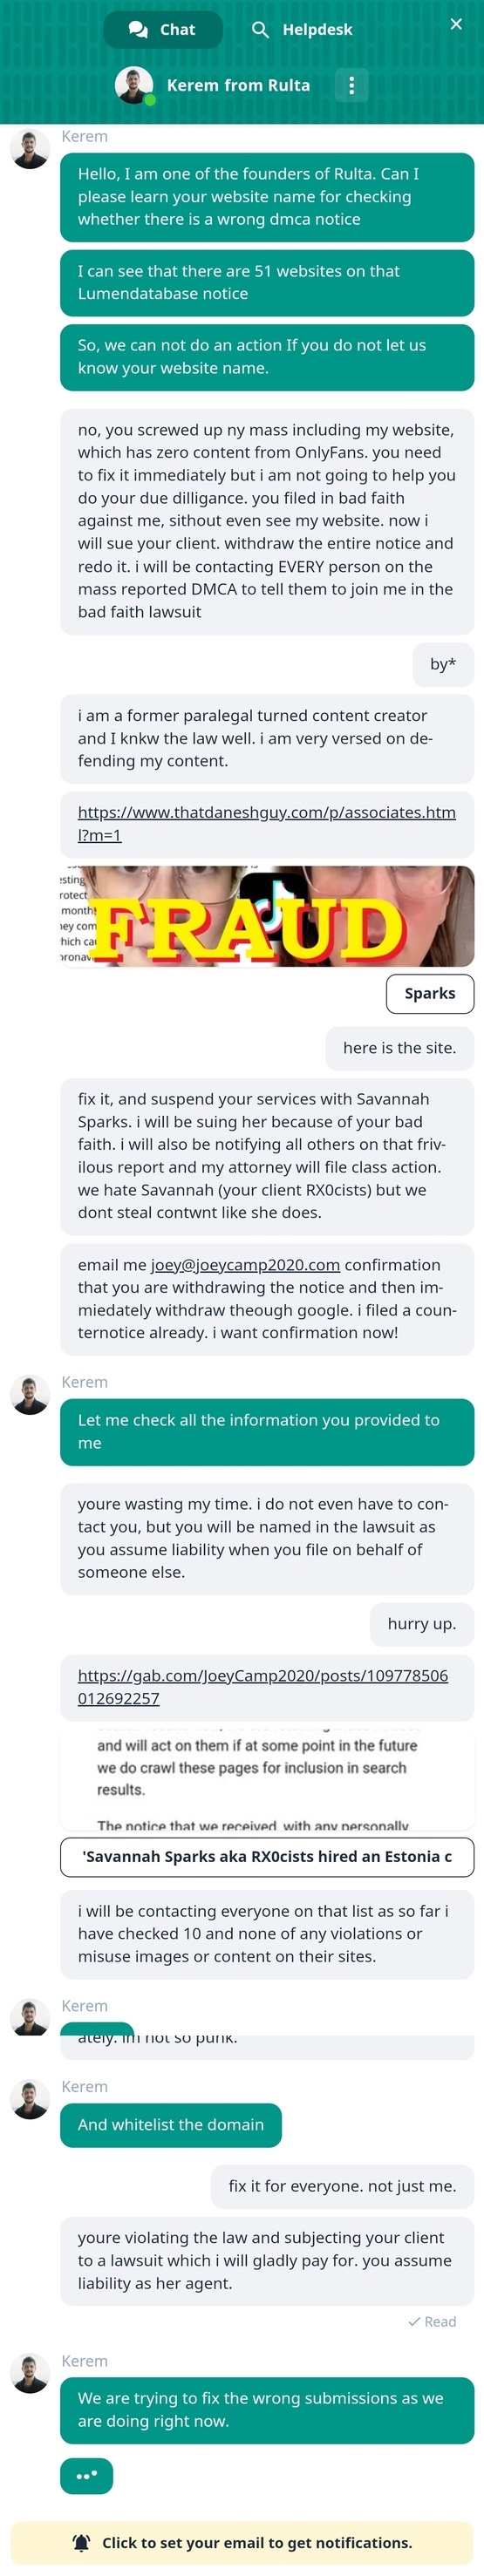
Task: Open the gab.com JoeyCamp2020 post link
Action: click(263, 1687)
